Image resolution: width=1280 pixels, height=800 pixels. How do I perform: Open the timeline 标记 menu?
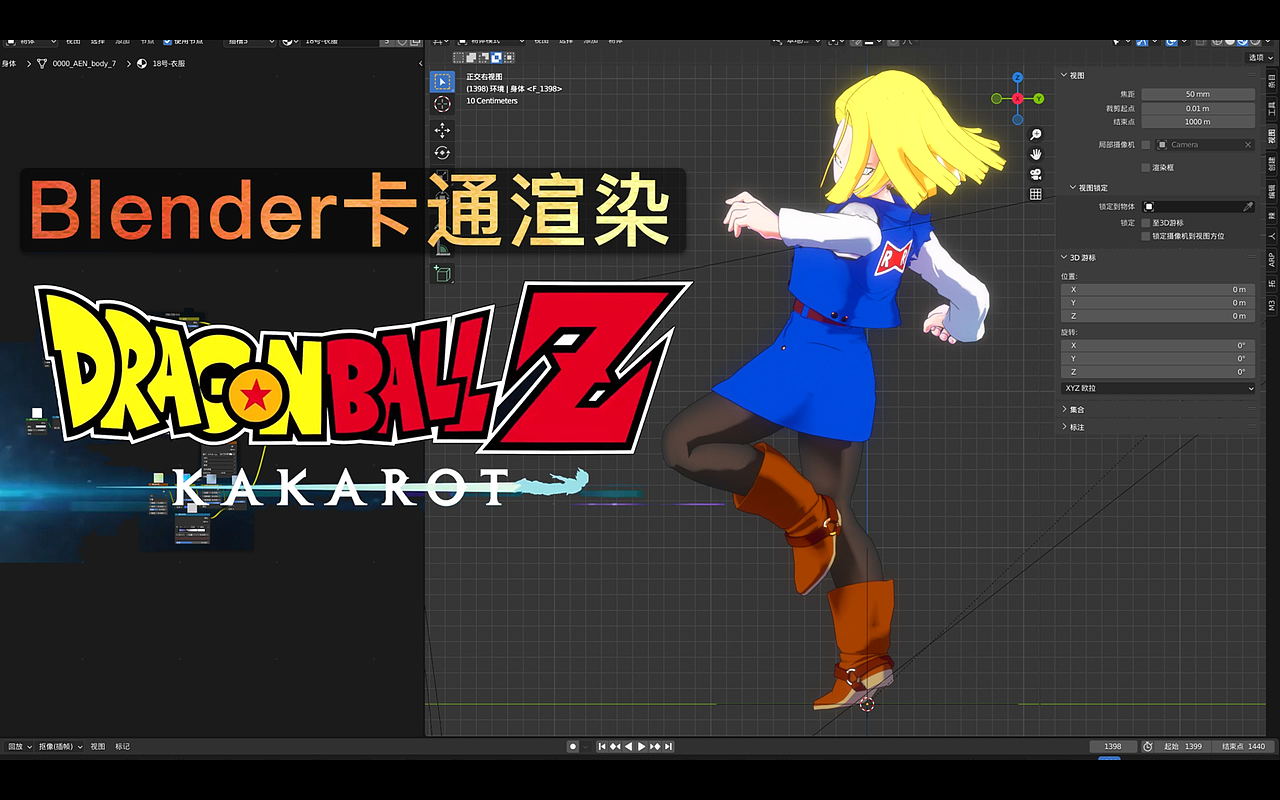click(122, 747)
